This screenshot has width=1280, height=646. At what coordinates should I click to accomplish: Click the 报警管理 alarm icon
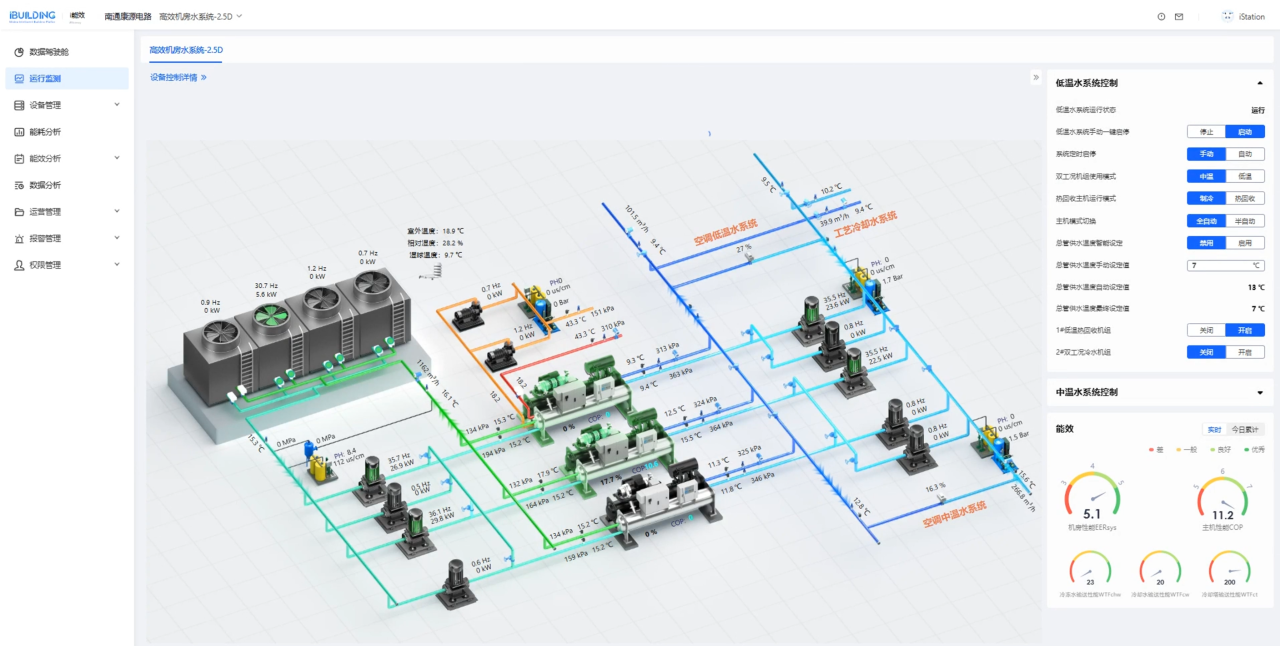click(x=19, y=238)
